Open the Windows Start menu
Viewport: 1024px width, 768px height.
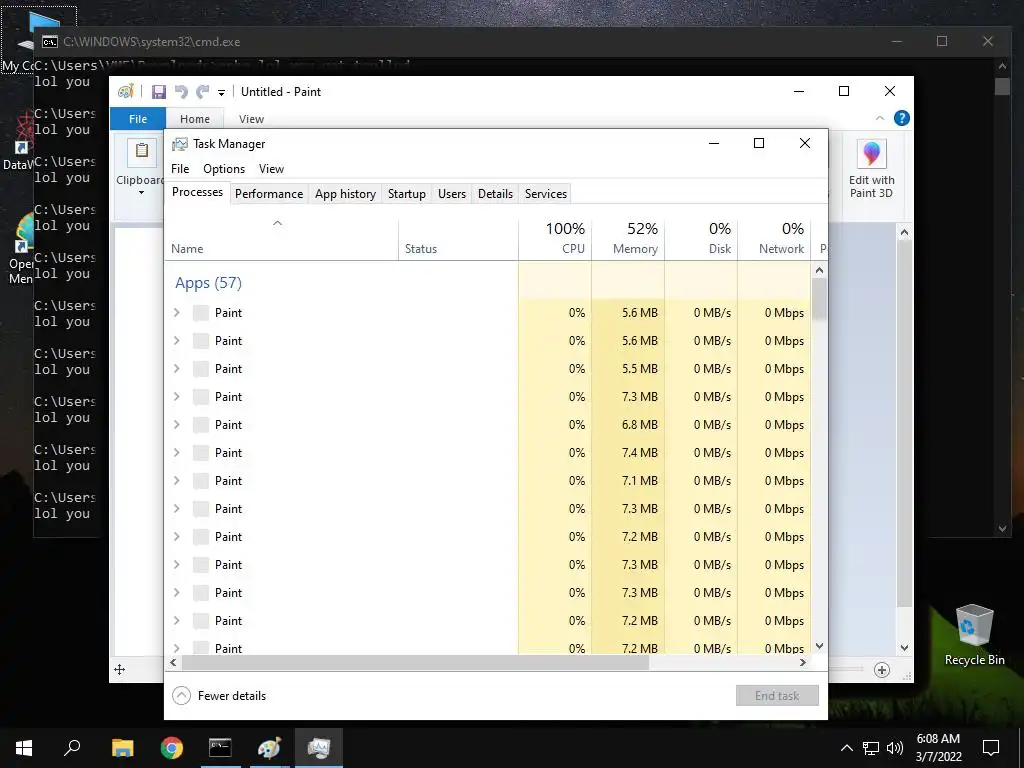tap(24, 748)
